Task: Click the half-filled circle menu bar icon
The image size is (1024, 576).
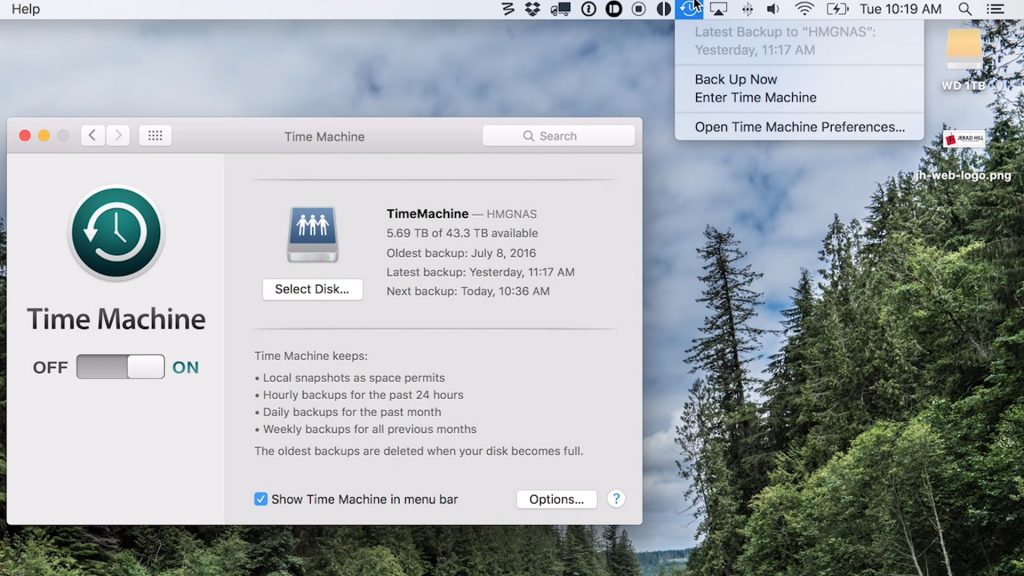Action: (x=664, y=9)
